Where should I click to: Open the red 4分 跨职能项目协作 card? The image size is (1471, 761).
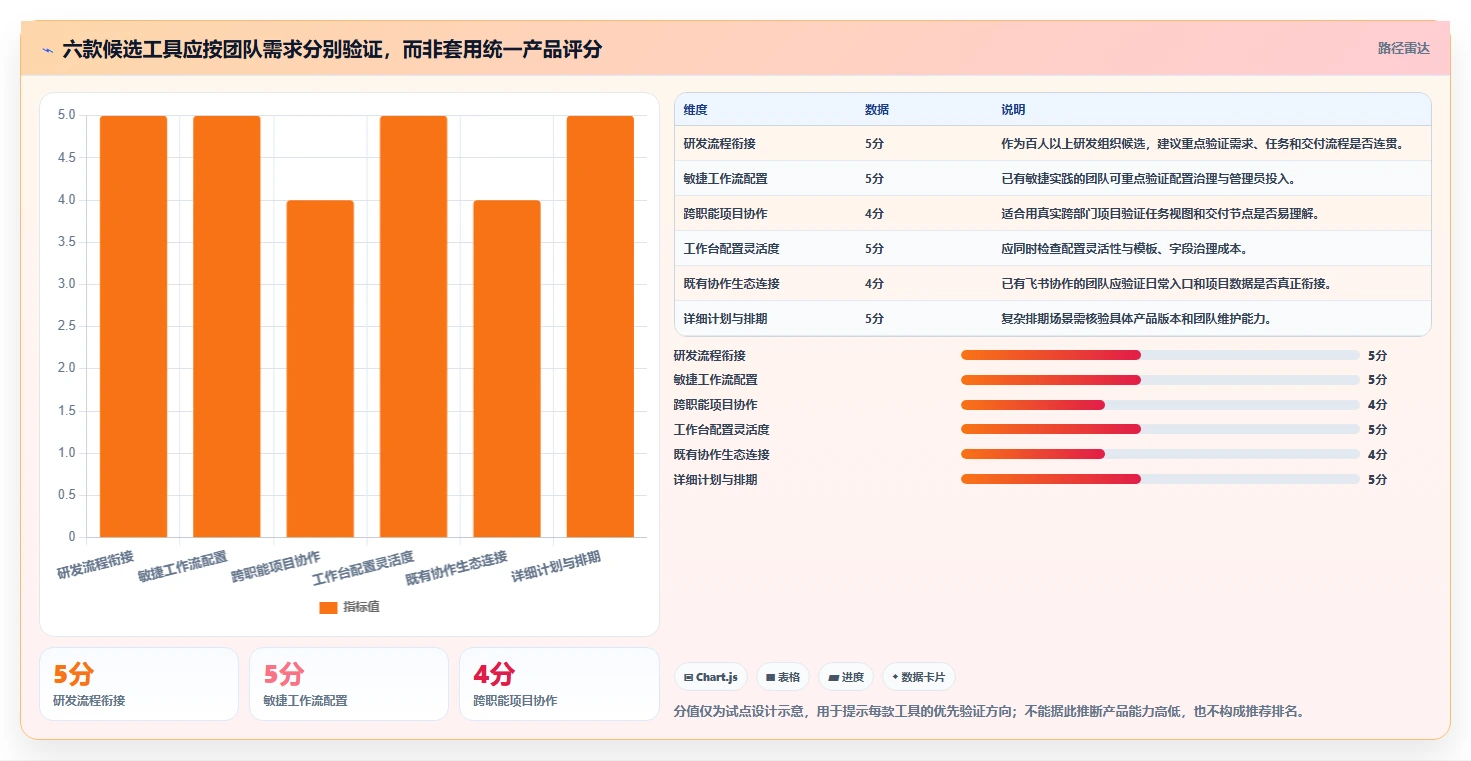point(559,684)
